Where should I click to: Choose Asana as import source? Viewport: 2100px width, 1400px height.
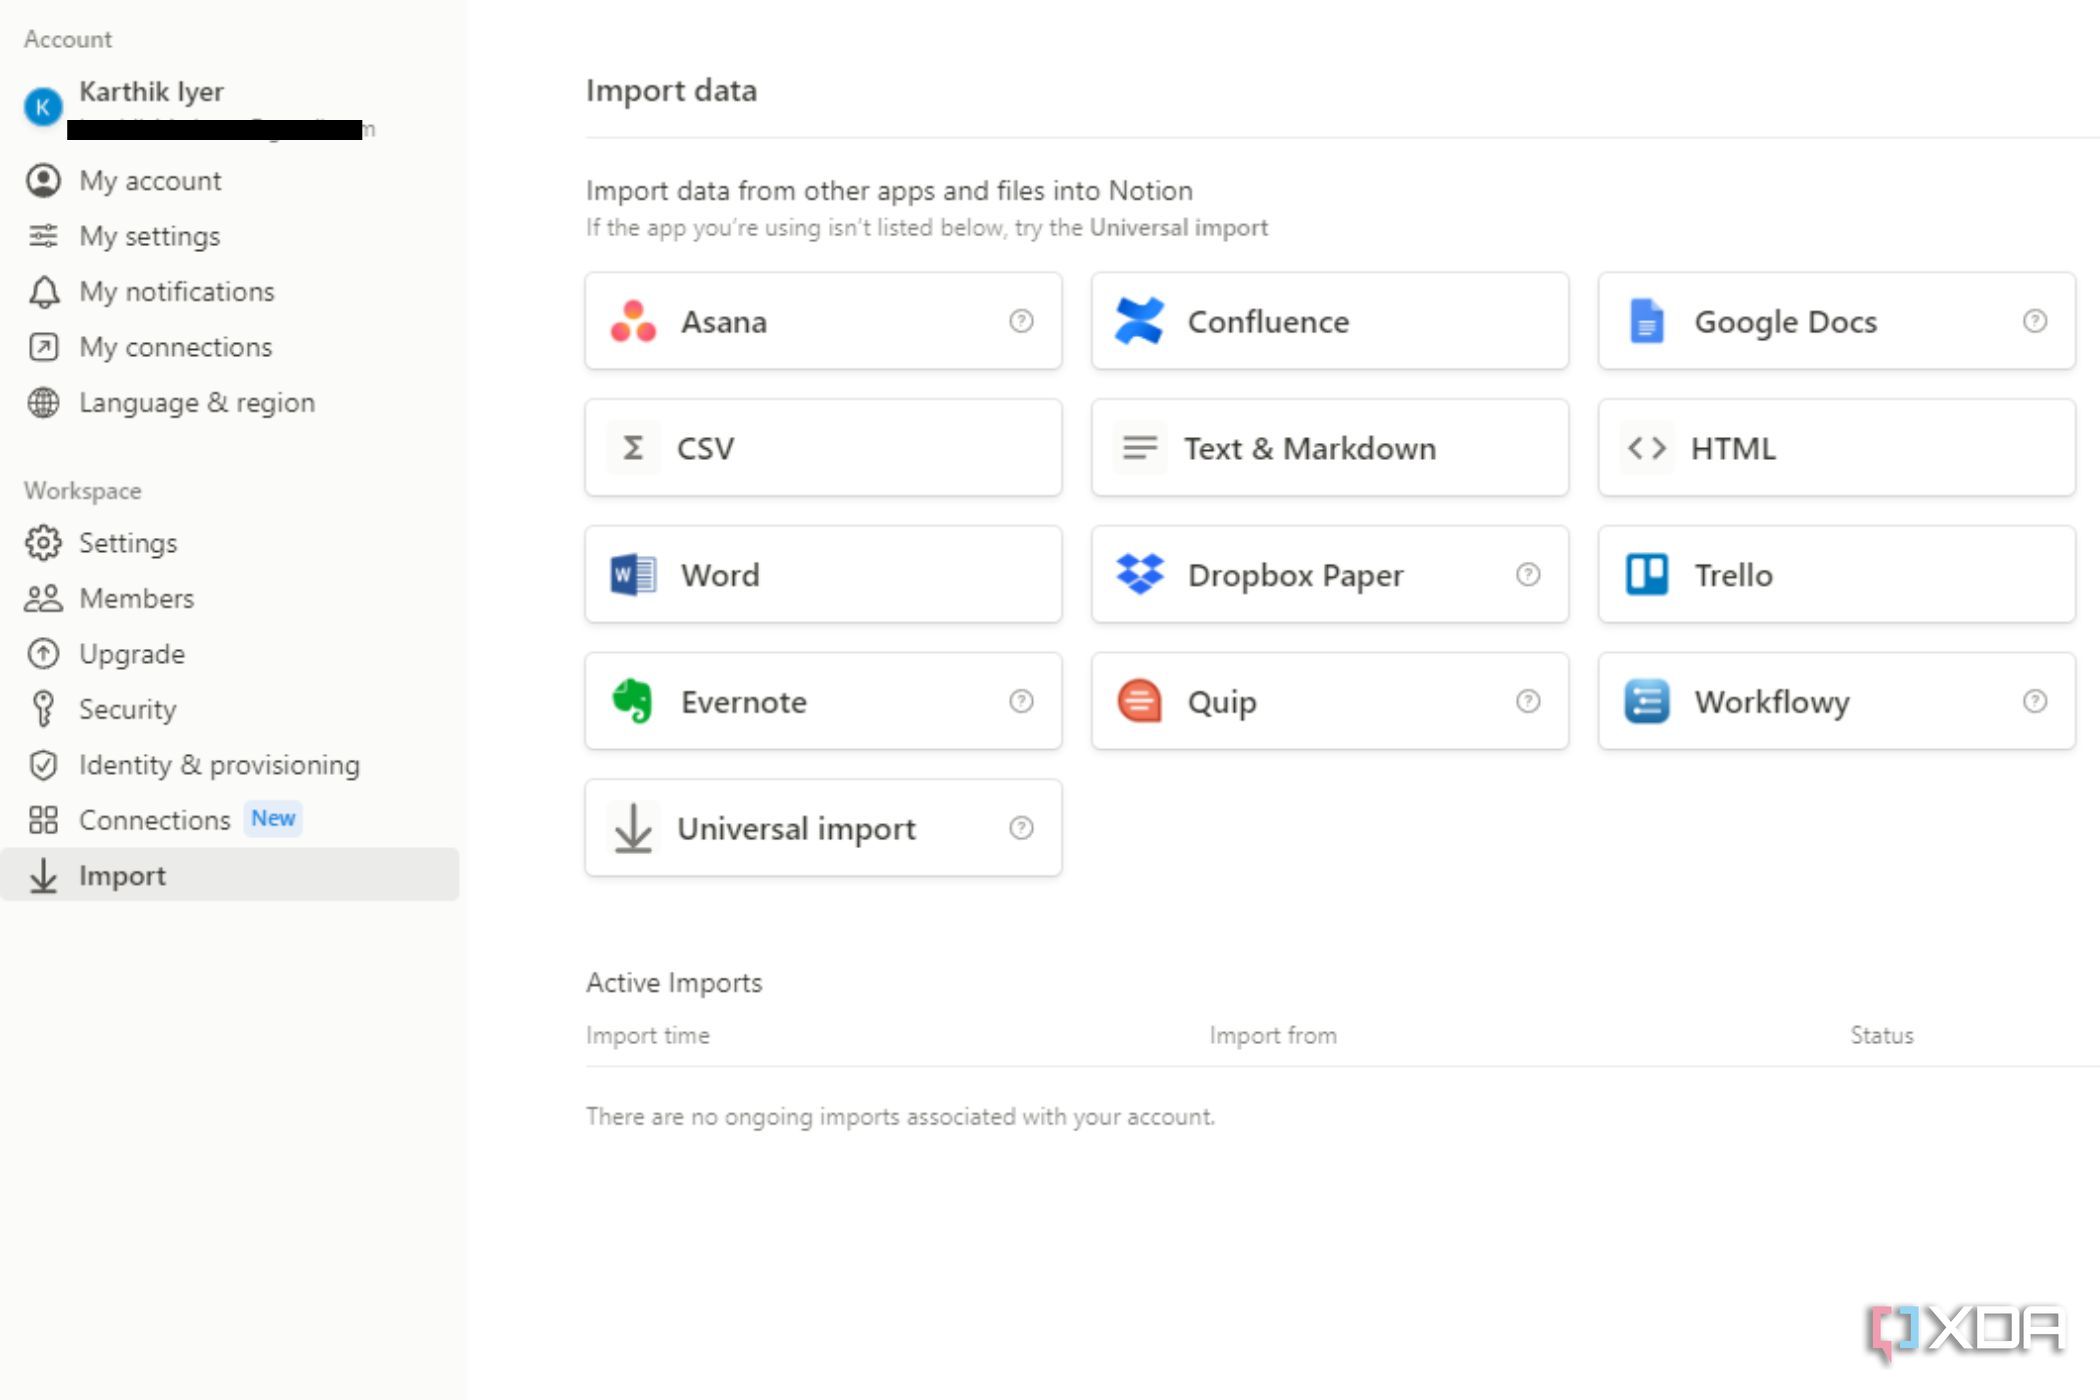(823, 321)
